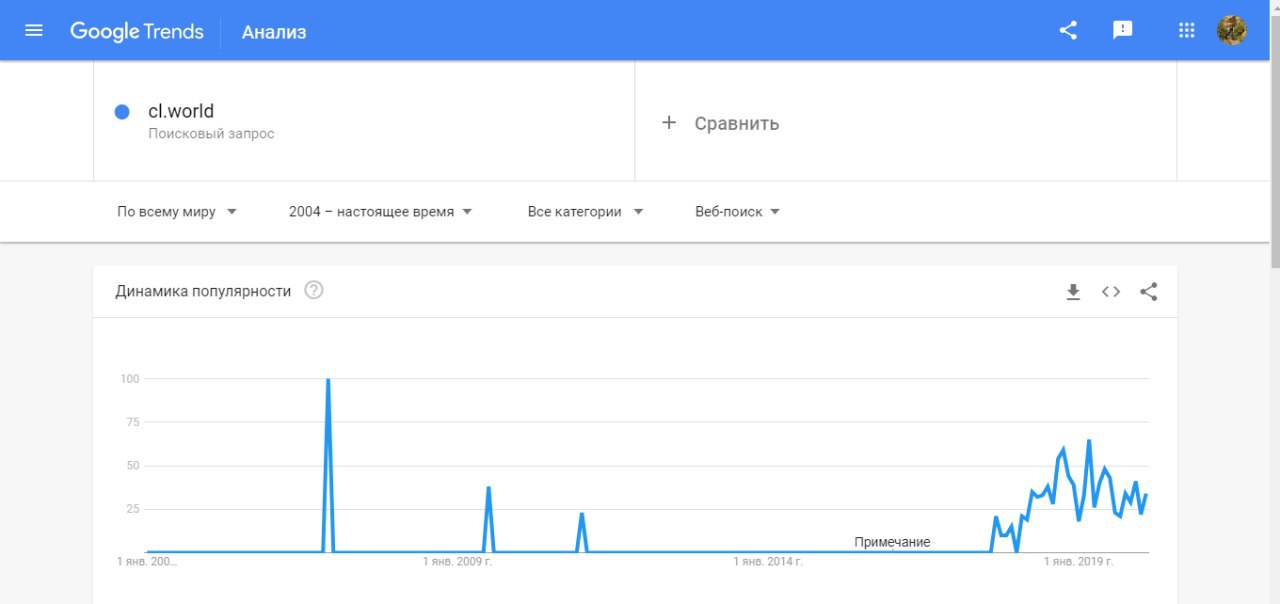Click the blue dot beside cl.world
Viewport: 1280px width, 604px height.
(122, 112)
